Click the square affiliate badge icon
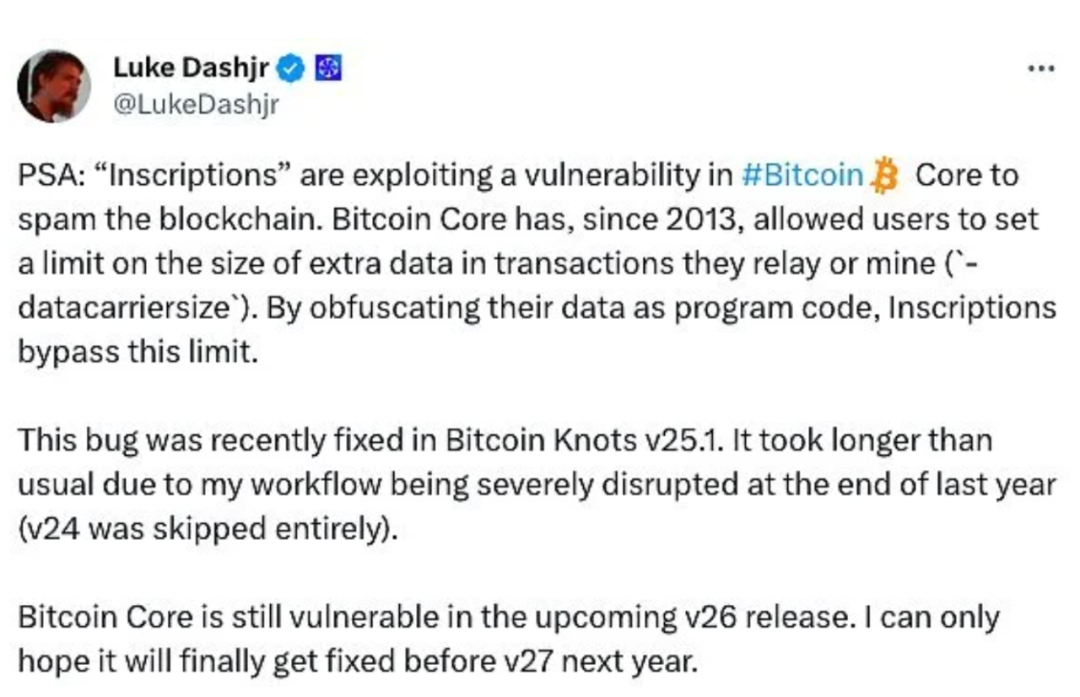1080x697 pixels. pyautogui.click(x=328, y=68)
